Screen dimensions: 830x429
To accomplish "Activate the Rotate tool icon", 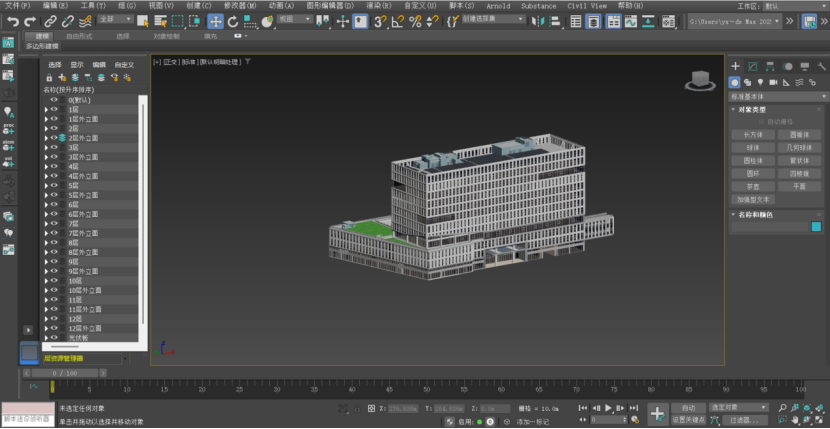I will tap(232, 21).
